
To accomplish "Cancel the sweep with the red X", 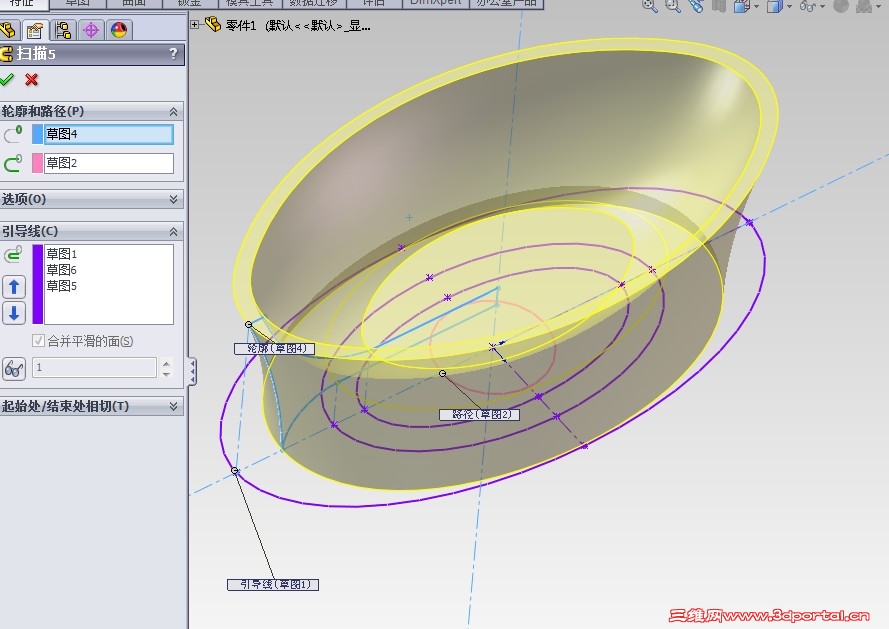I will (32, 79).
